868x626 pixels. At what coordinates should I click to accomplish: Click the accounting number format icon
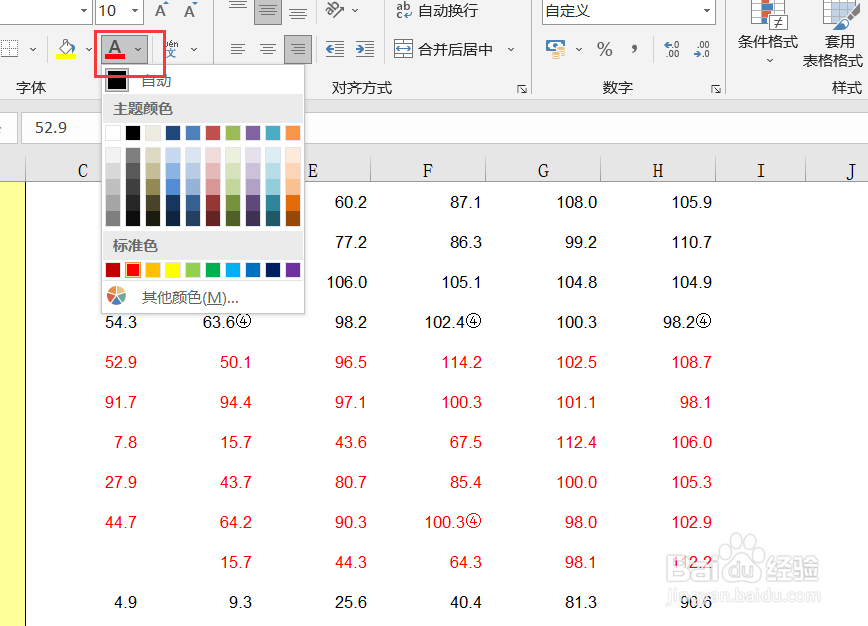555,49
